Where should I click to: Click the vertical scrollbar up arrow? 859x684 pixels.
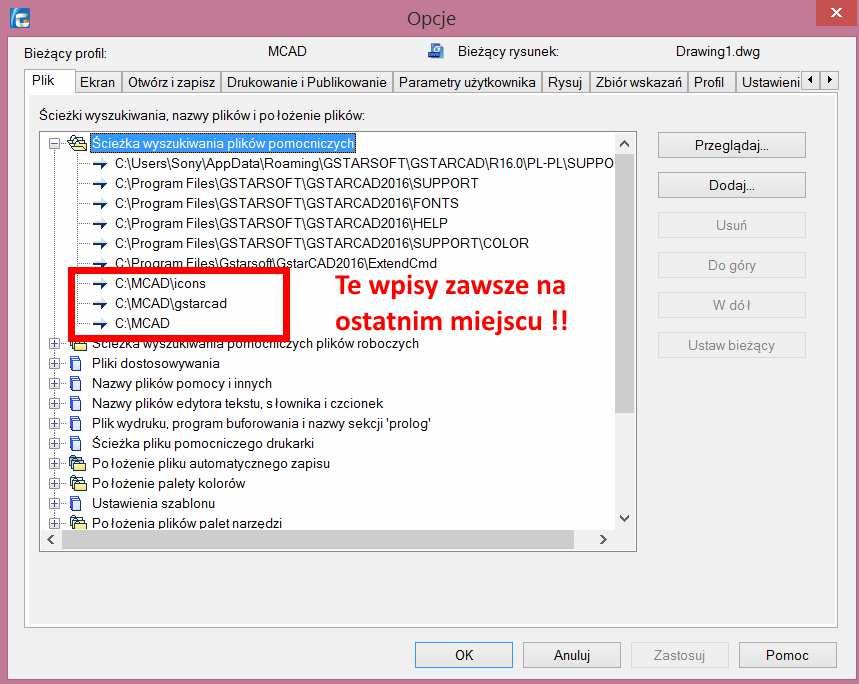pyautogui.click(x=625, y=144)
